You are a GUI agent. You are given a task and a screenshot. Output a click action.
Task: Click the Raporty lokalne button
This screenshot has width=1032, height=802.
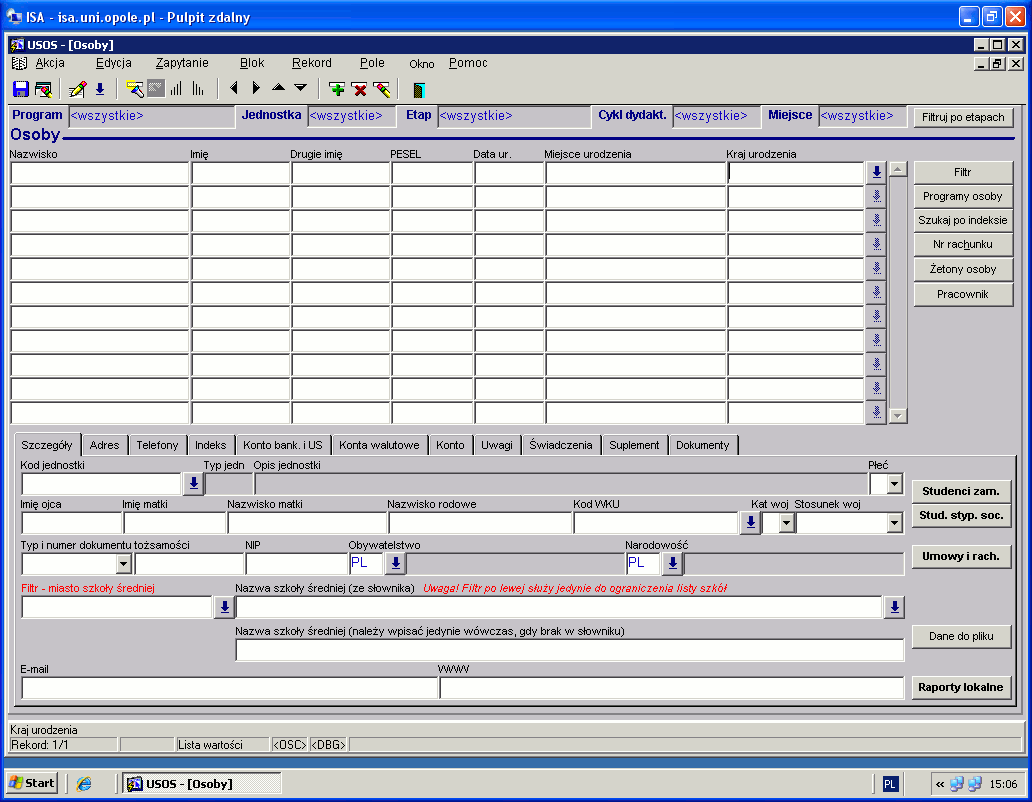pyautogui.click(x=961, y=687)
